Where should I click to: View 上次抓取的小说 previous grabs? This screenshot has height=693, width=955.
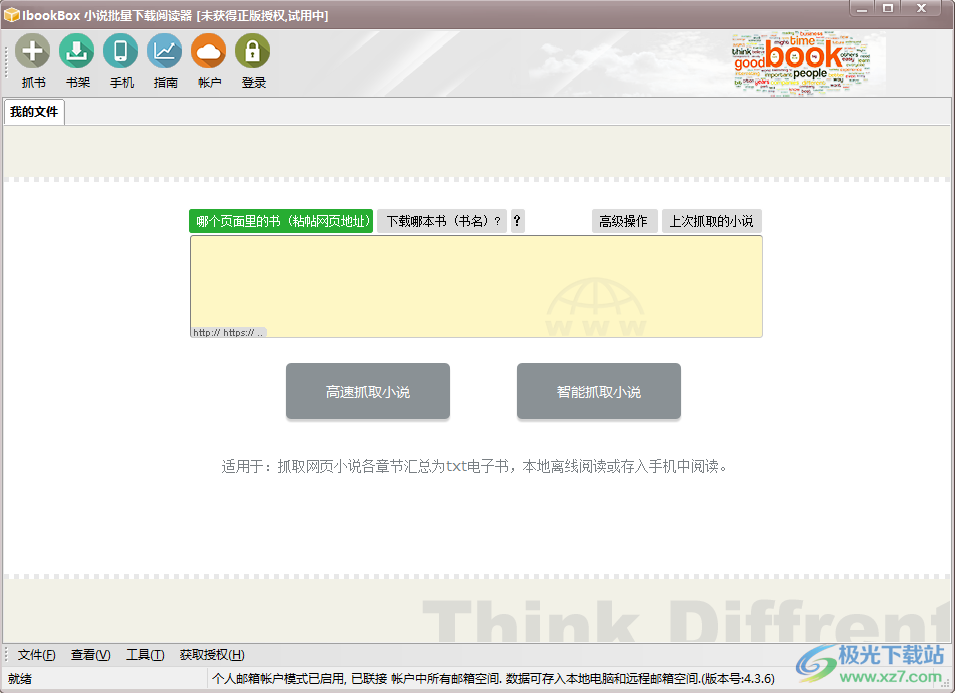click(711, 221)
